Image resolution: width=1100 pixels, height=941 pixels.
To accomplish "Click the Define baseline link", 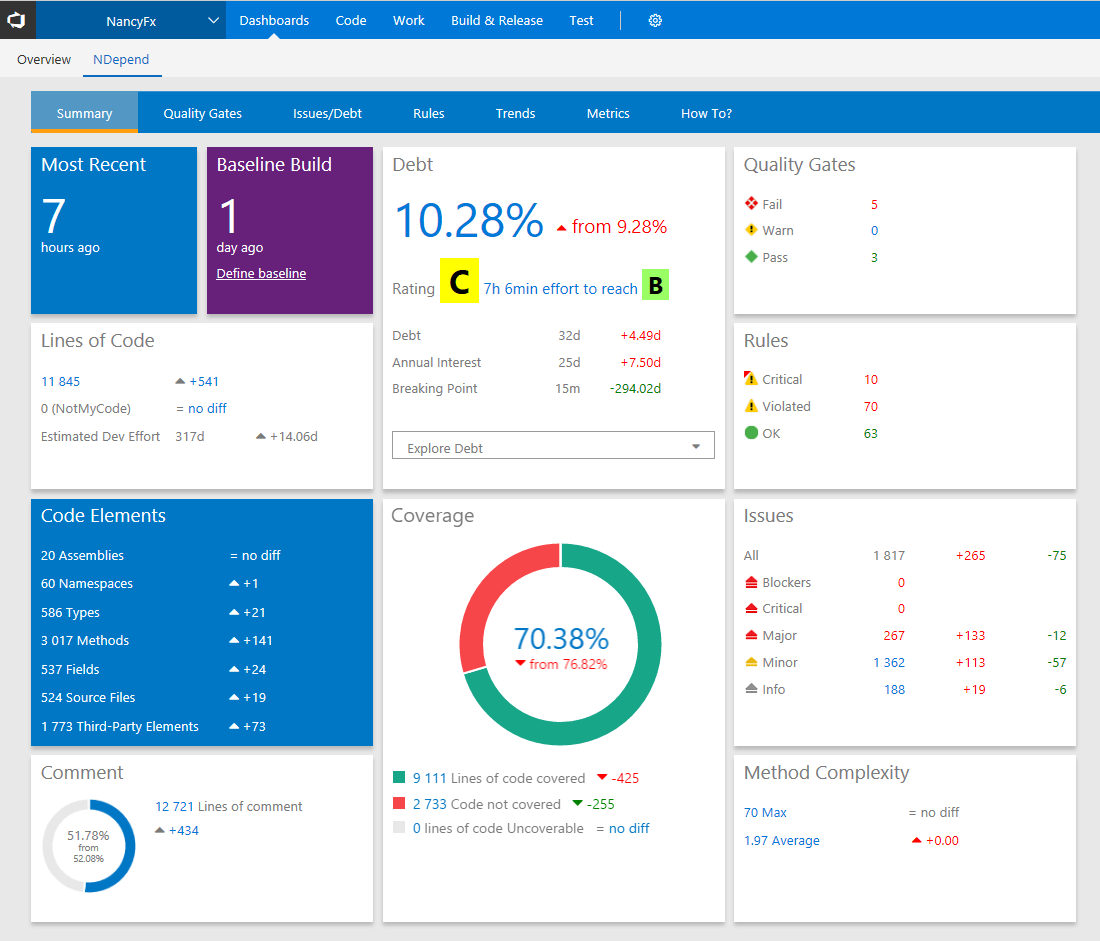I will tap(261, 272).
